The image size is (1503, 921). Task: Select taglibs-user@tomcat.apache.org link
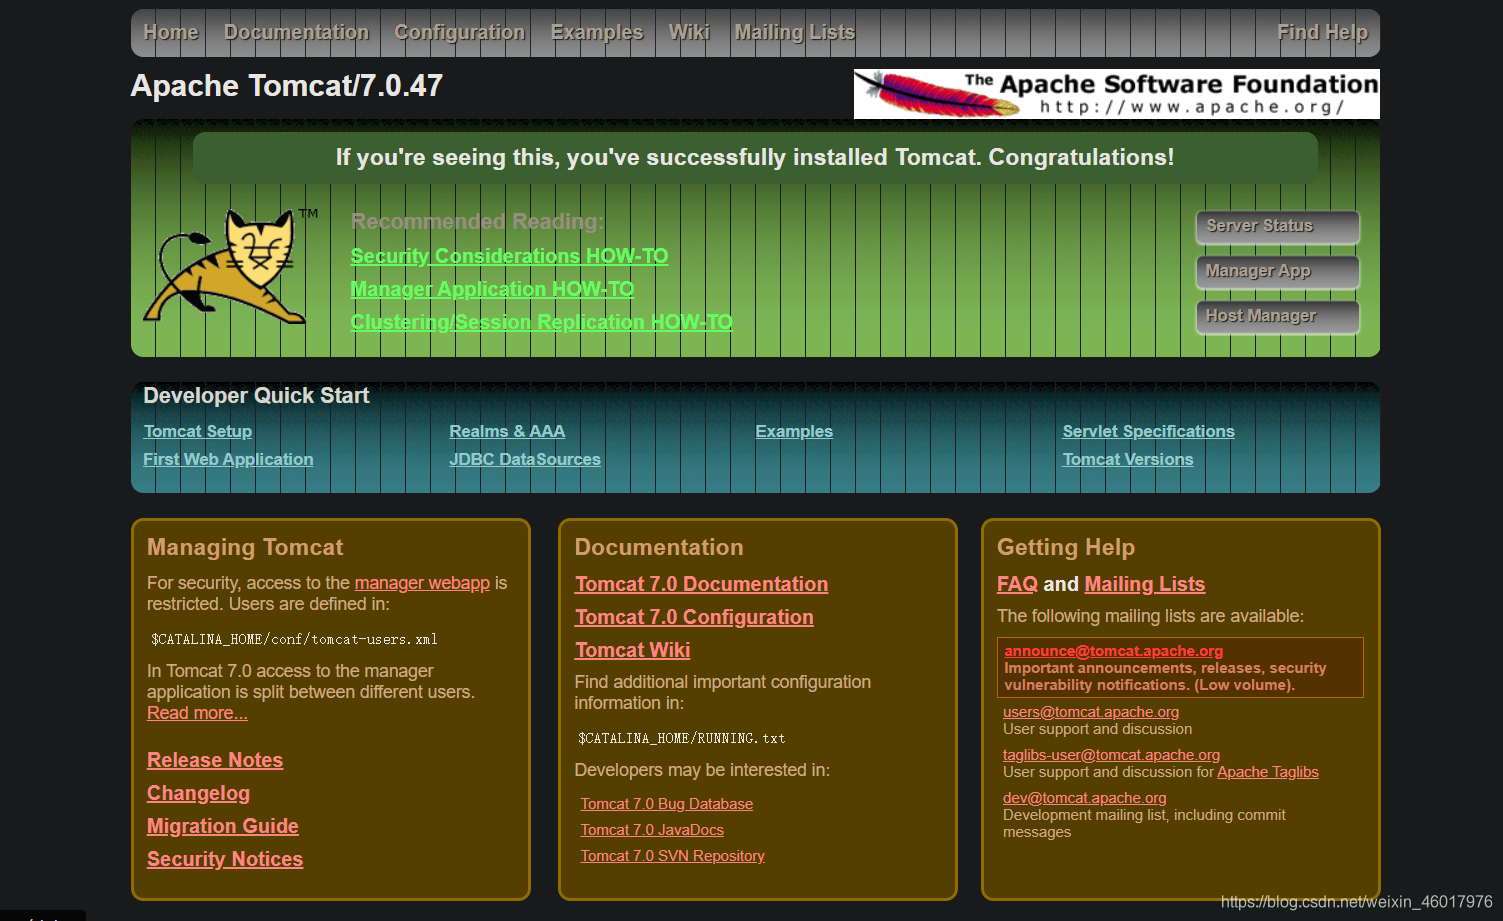(1111, 755)
